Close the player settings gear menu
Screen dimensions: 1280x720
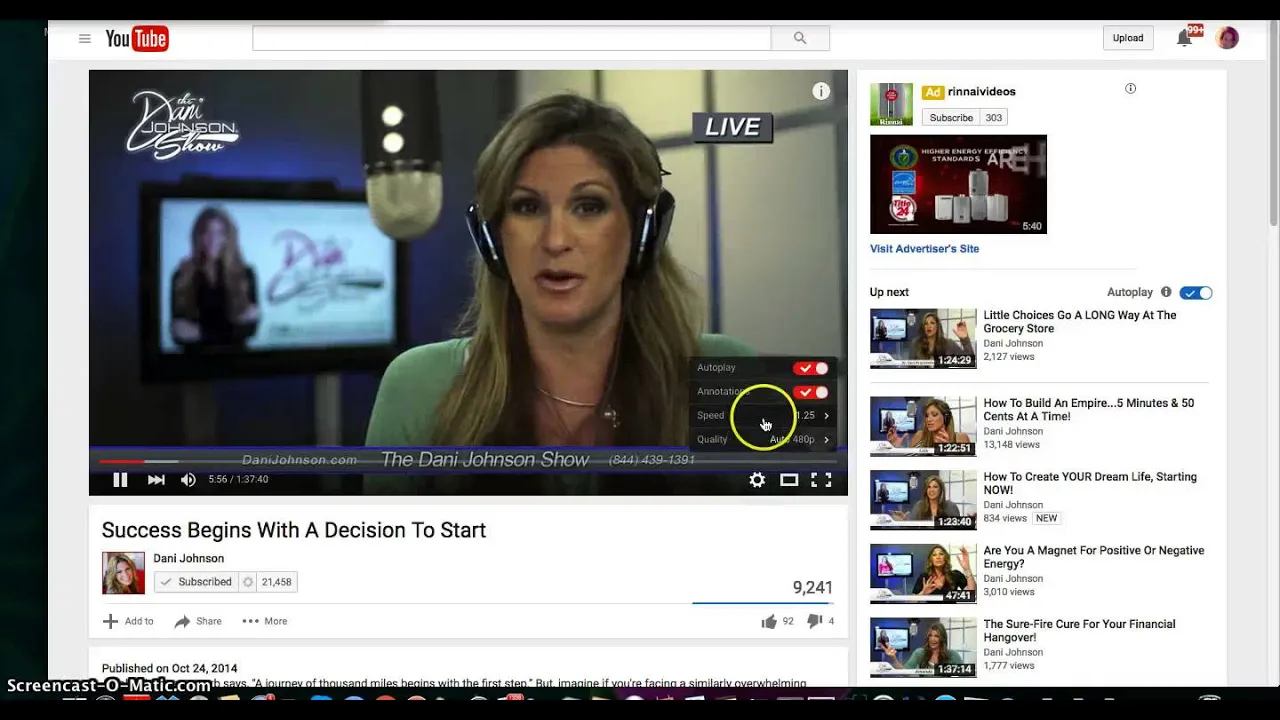pyautogui.click(x=757, y=480)
